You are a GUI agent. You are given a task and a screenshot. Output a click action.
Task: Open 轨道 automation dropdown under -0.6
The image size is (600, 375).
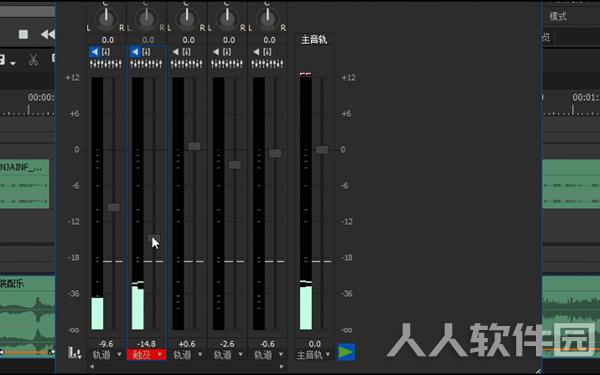click(x=268, y=355)
